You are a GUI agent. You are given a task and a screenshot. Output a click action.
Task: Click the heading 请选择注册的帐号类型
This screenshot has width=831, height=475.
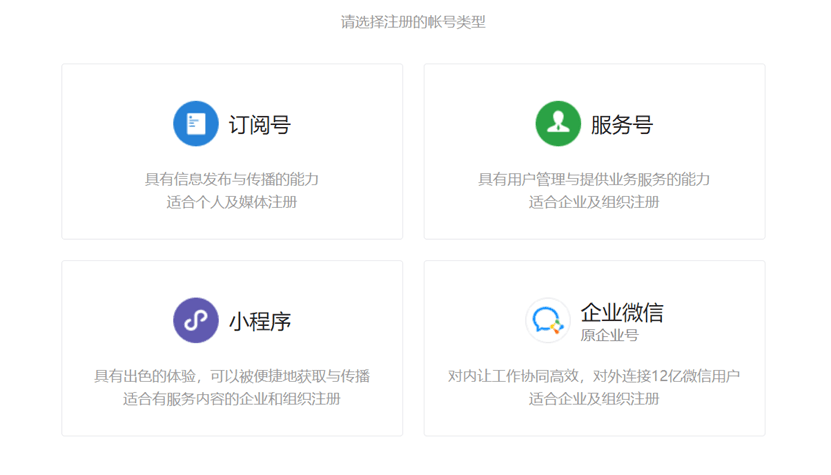[x=413, y=22]
